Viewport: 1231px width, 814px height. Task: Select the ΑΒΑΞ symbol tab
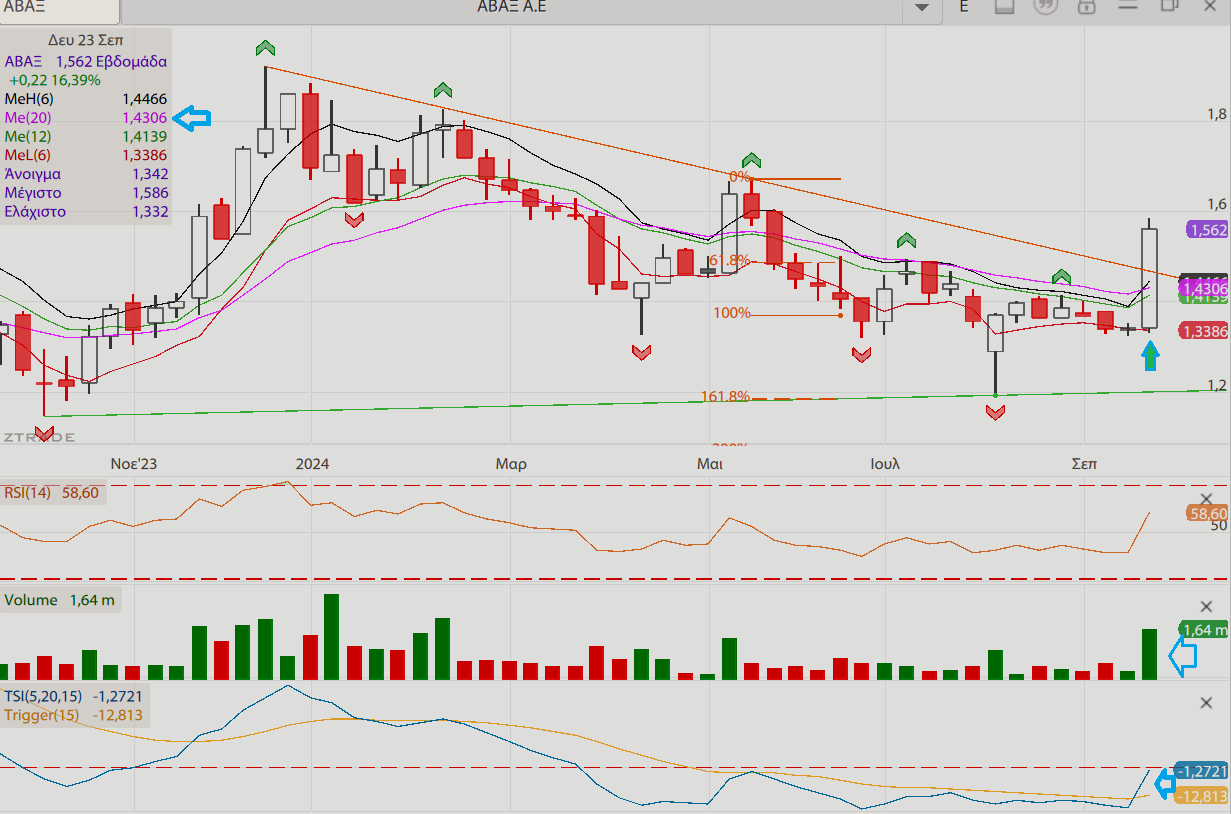point(58,10)
